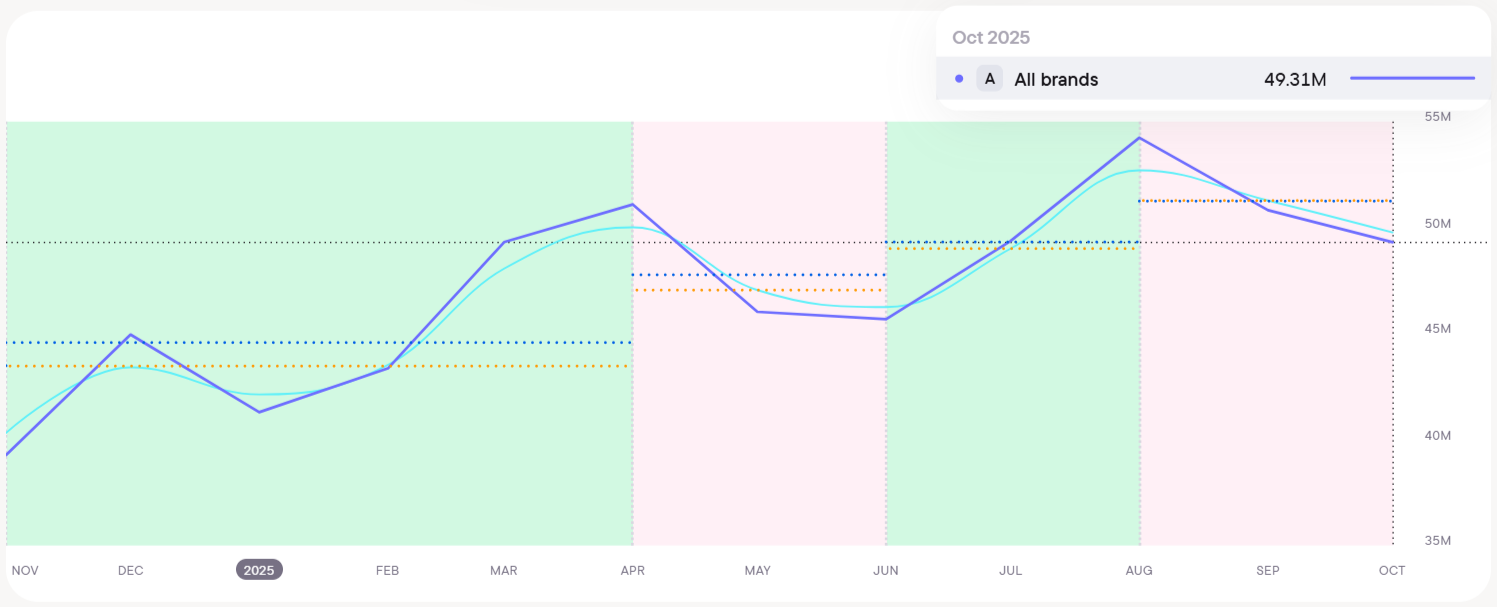Click the 55M label on the y-axis

pos(1437,117)
